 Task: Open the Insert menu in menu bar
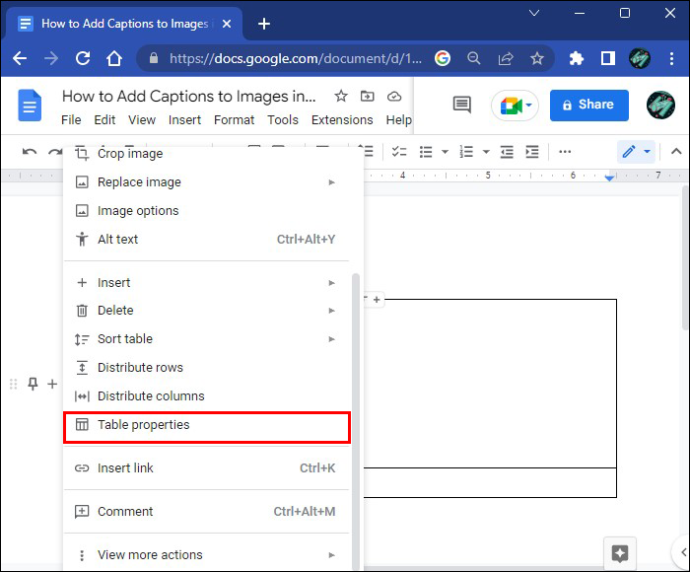[184, 120]
